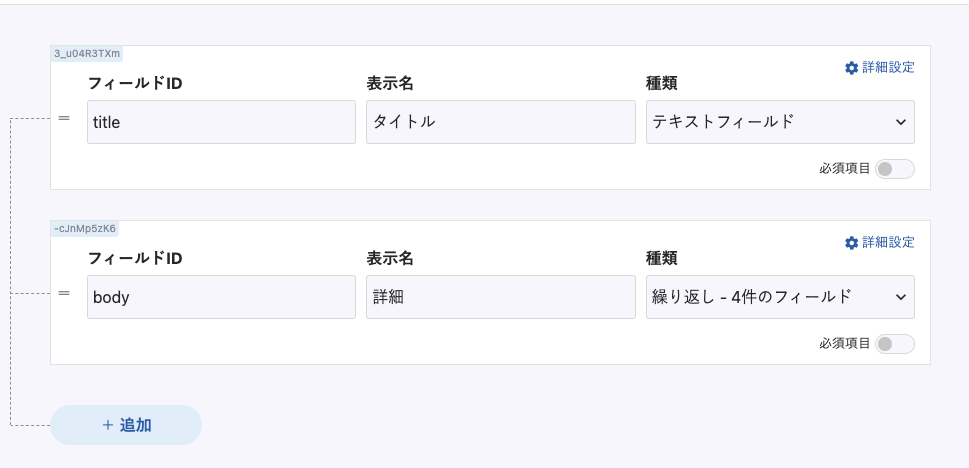969x468 pixels.
Task: Grab the drag handle beside the body field
Action: pyautogui.click(x=64, y=293)
